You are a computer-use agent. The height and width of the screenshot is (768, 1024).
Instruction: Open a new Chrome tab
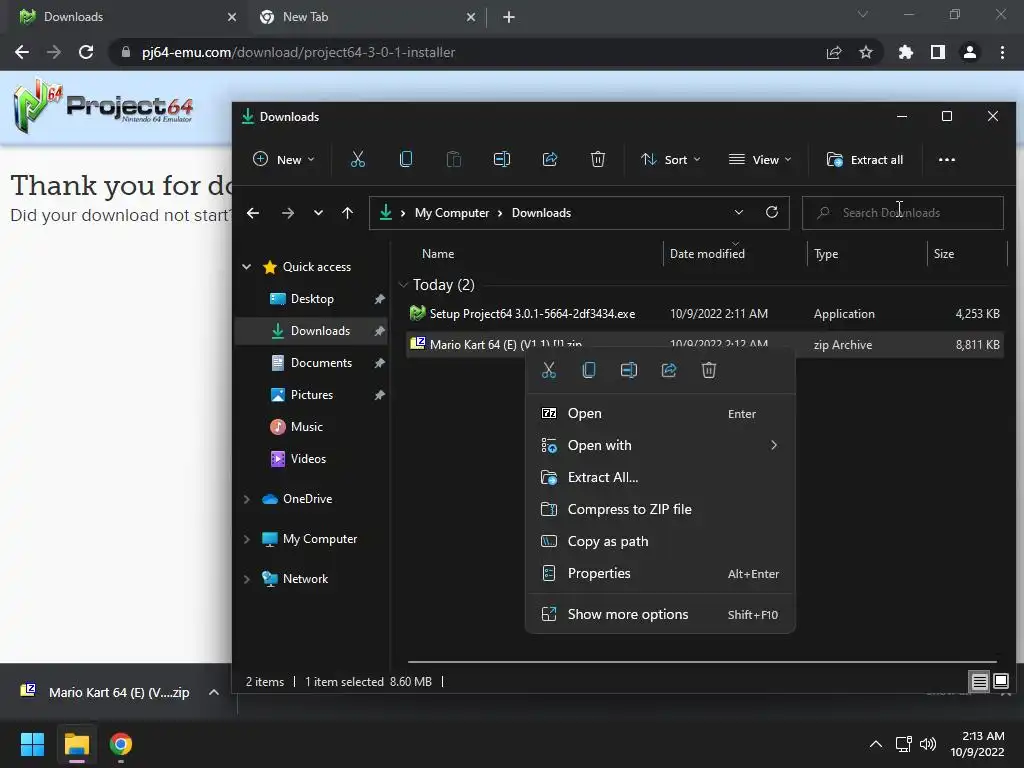509,17
